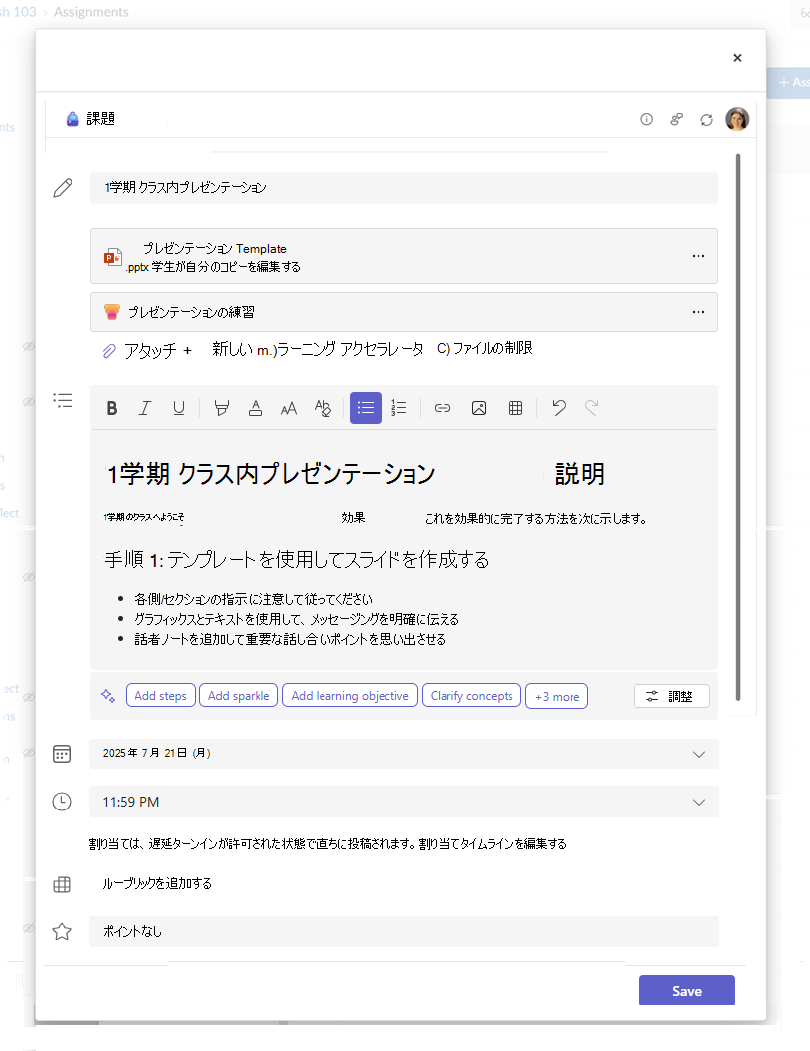This screenshot has width=810, height=1051.
Task: Click the clear formatting icon
Action: coord(323,408)
